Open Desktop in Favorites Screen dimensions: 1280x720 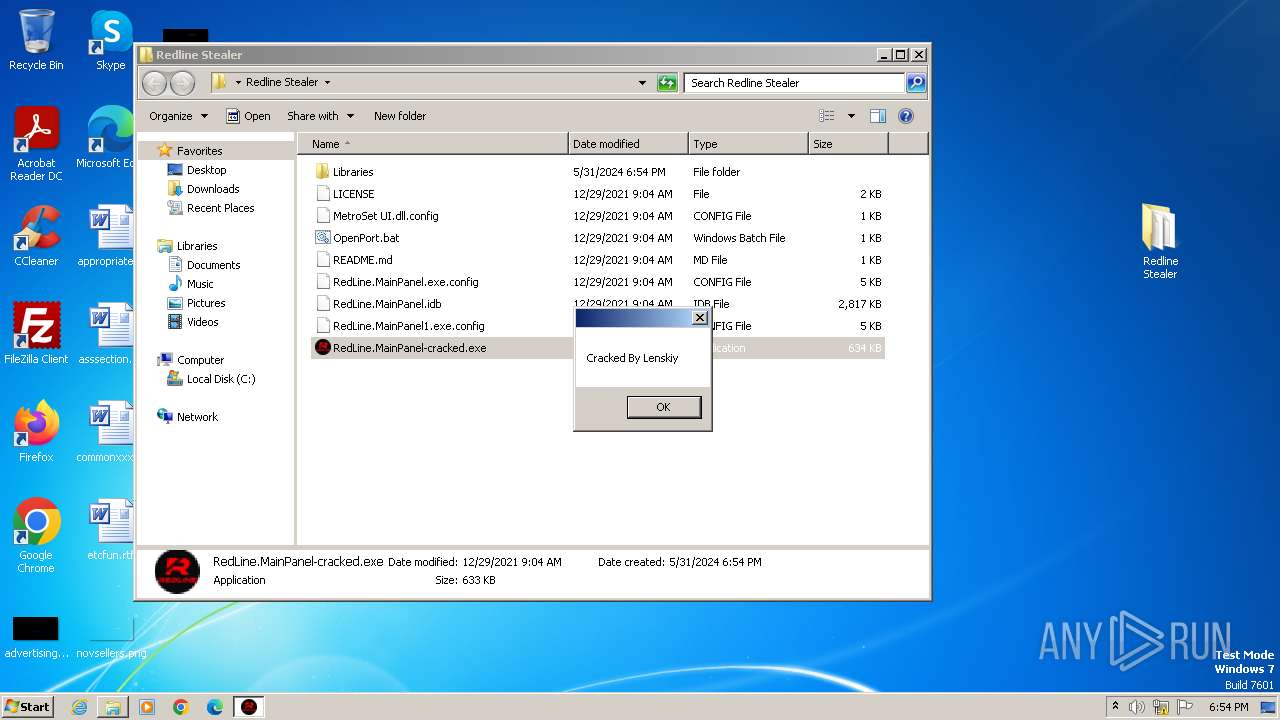(206, 170)
